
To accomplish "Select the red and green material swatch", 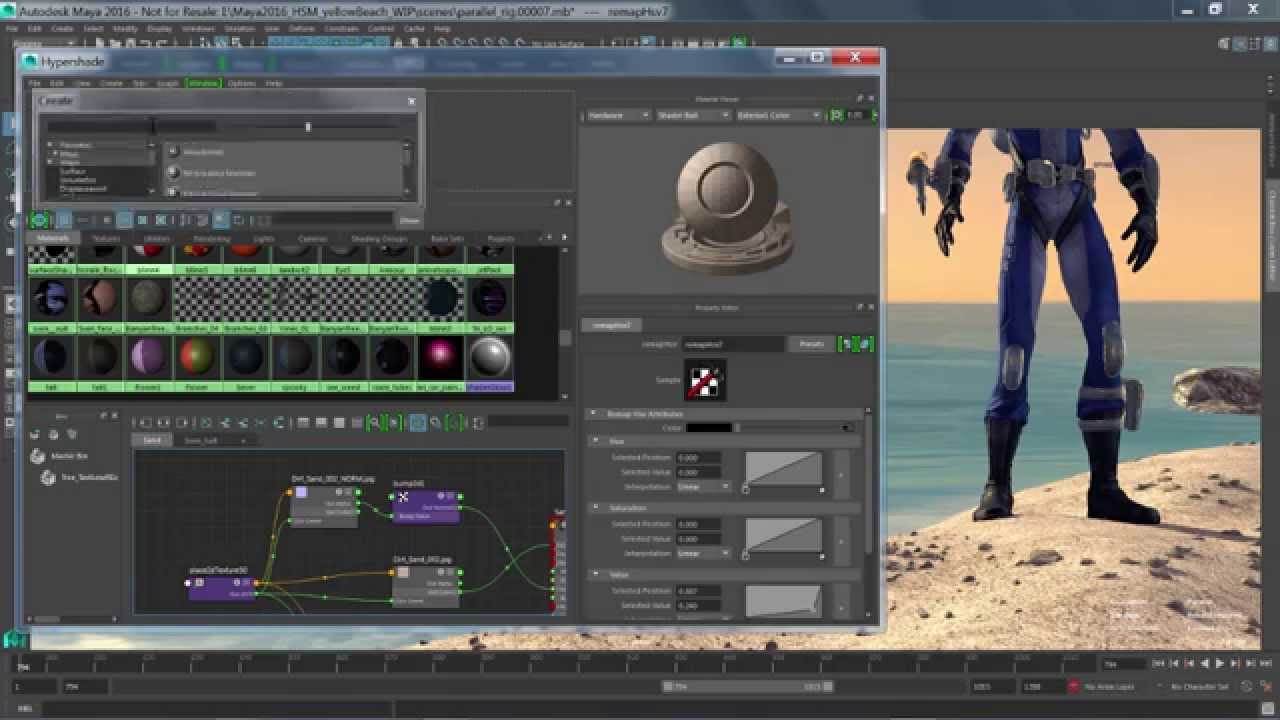I will pyautogui.click(x=197, y=357).
